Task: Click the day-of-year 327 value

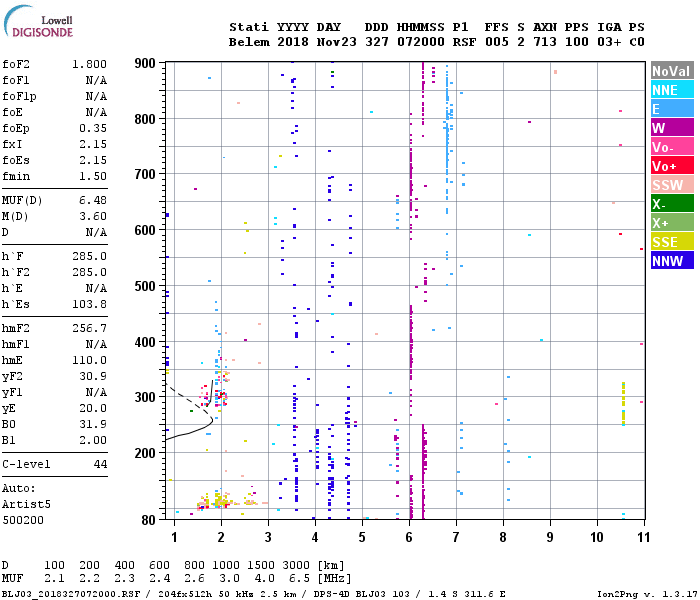Action: coord(377,42)
